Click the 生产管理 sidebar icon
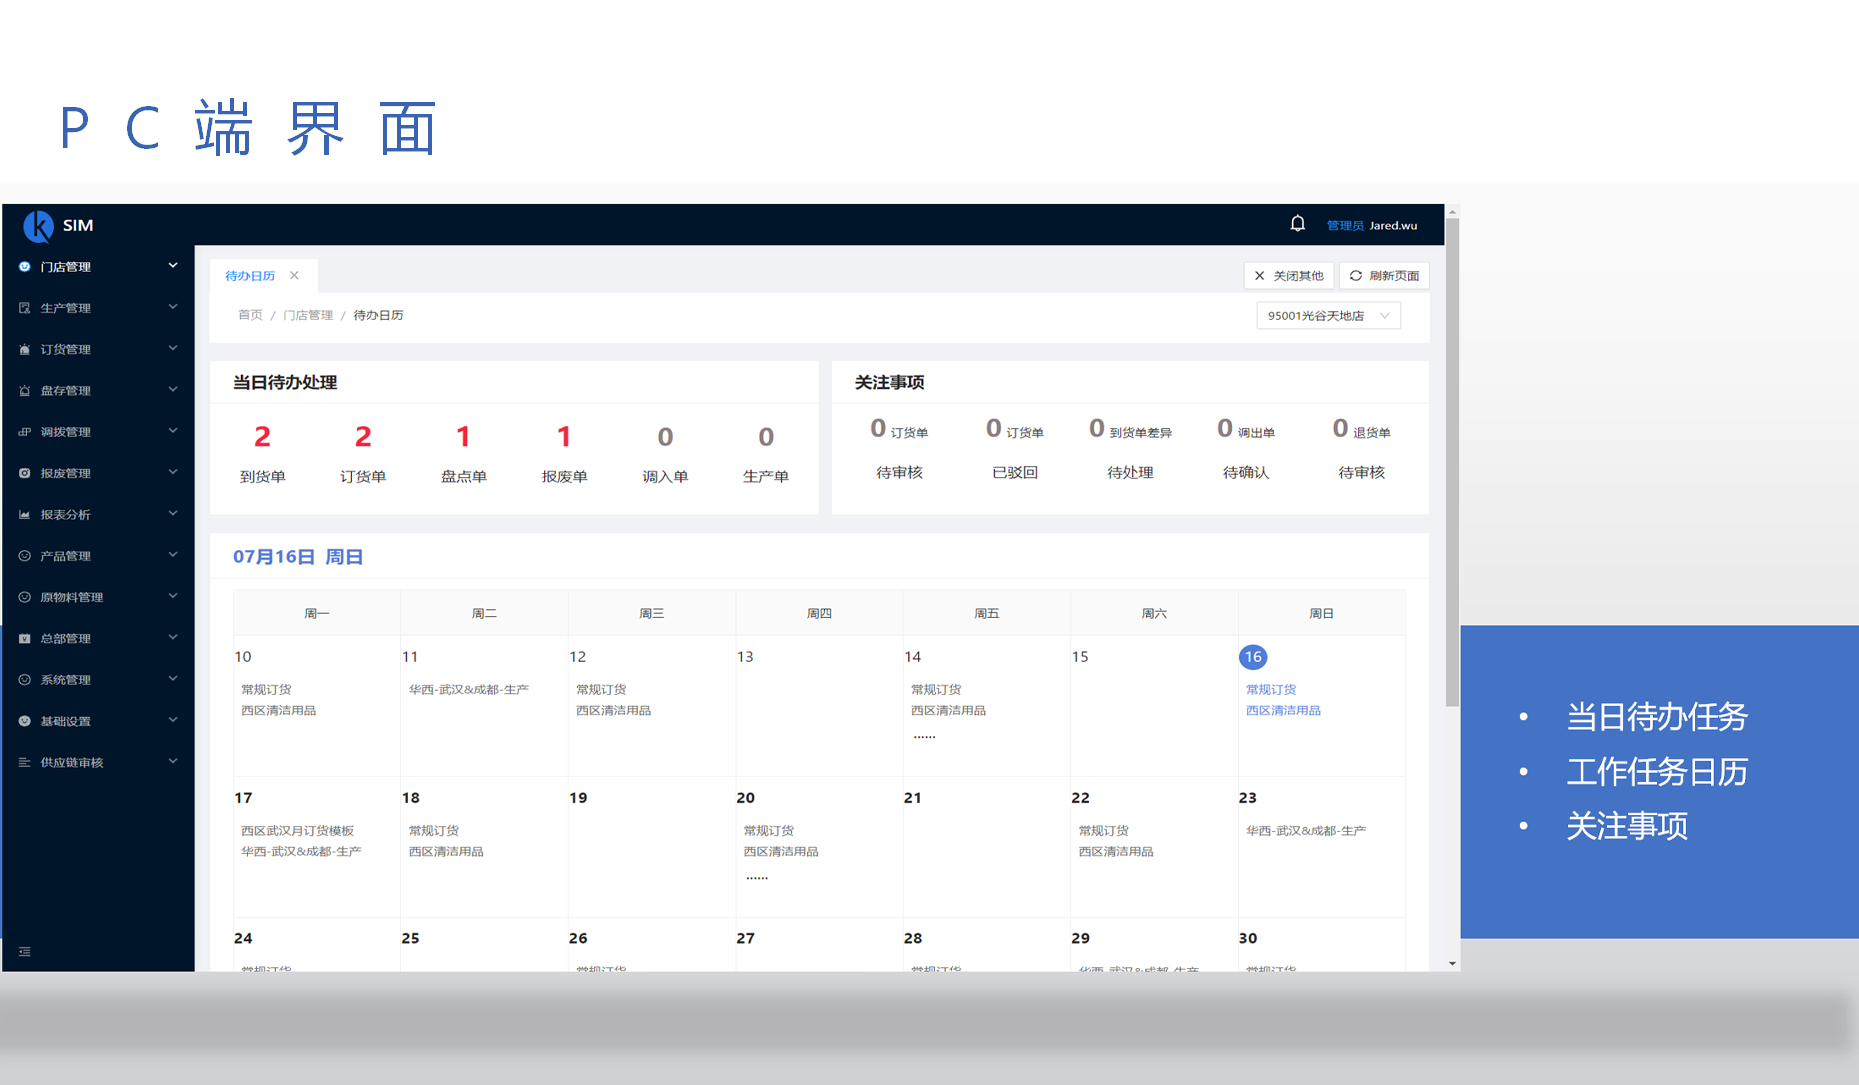The image size is (1859, 1085). pos(24,308)
